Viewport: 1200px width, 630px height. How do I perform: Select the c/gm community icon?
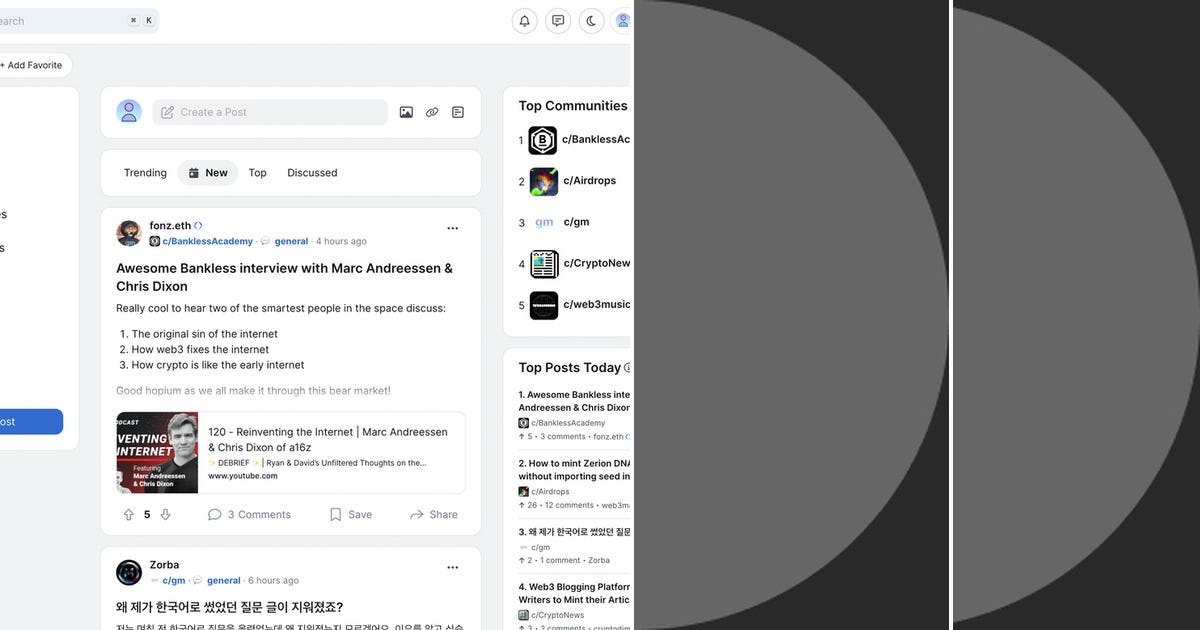pos(543,222)
